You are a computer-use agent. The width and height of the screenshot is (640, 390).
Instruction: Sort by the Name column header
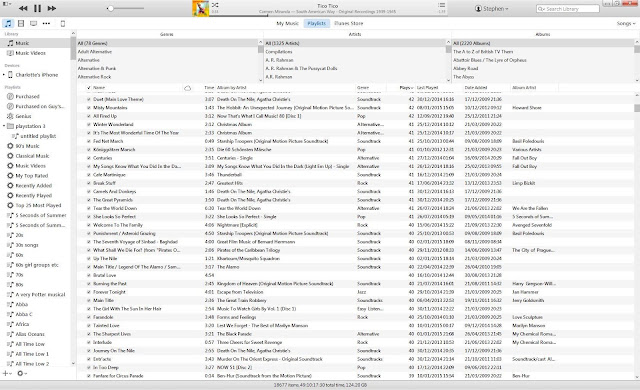click(x=137, y=88)
